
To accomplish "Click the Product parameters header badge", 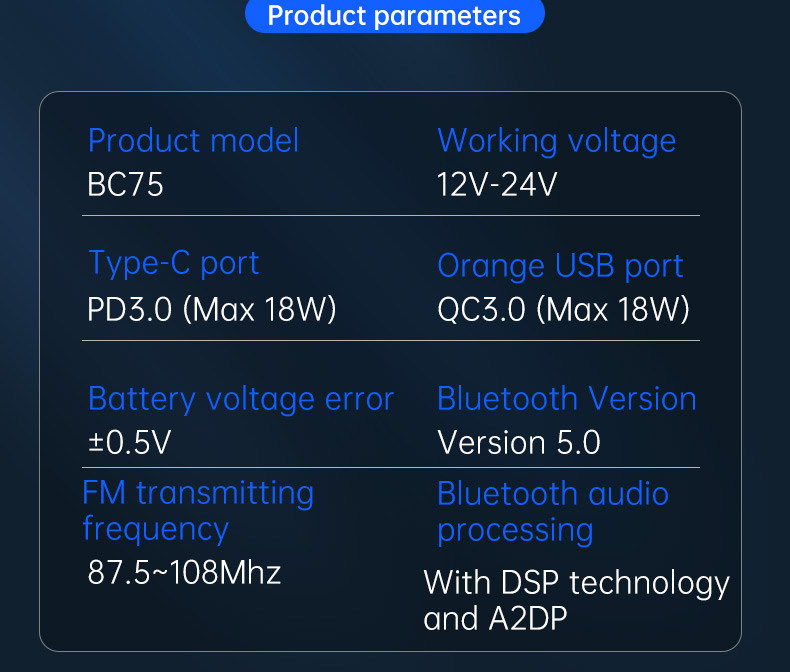I will [394, 15].
